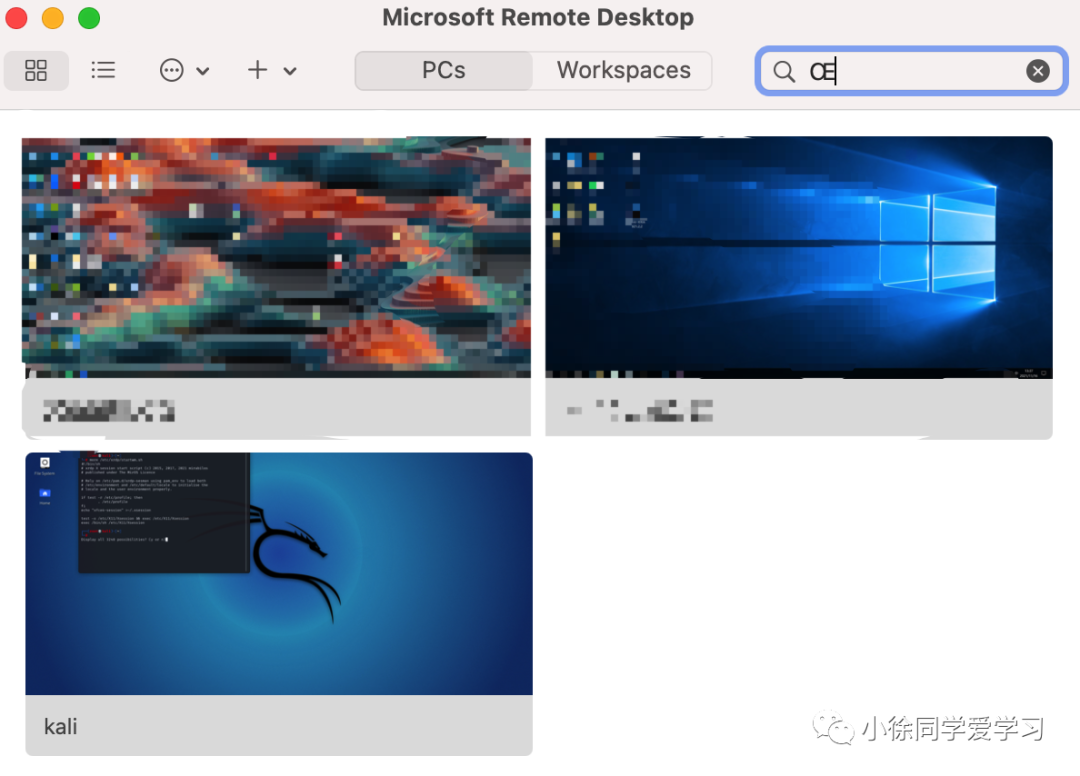Click the search magnifier icon
The width and height of the screenshot is (1080, 776).
pyautogui.click(x=784, y=71)
